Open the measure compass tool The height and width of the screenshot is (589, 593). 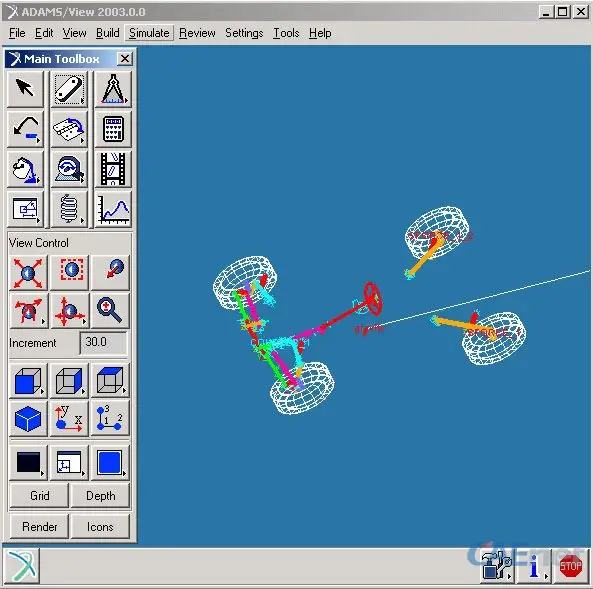coord(113,89)
